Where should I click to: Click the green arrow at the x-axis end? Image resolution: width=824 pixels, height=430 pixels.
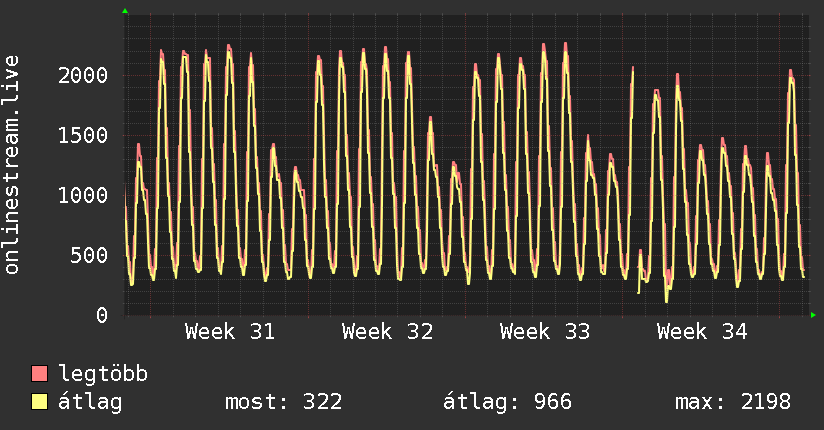813,315
